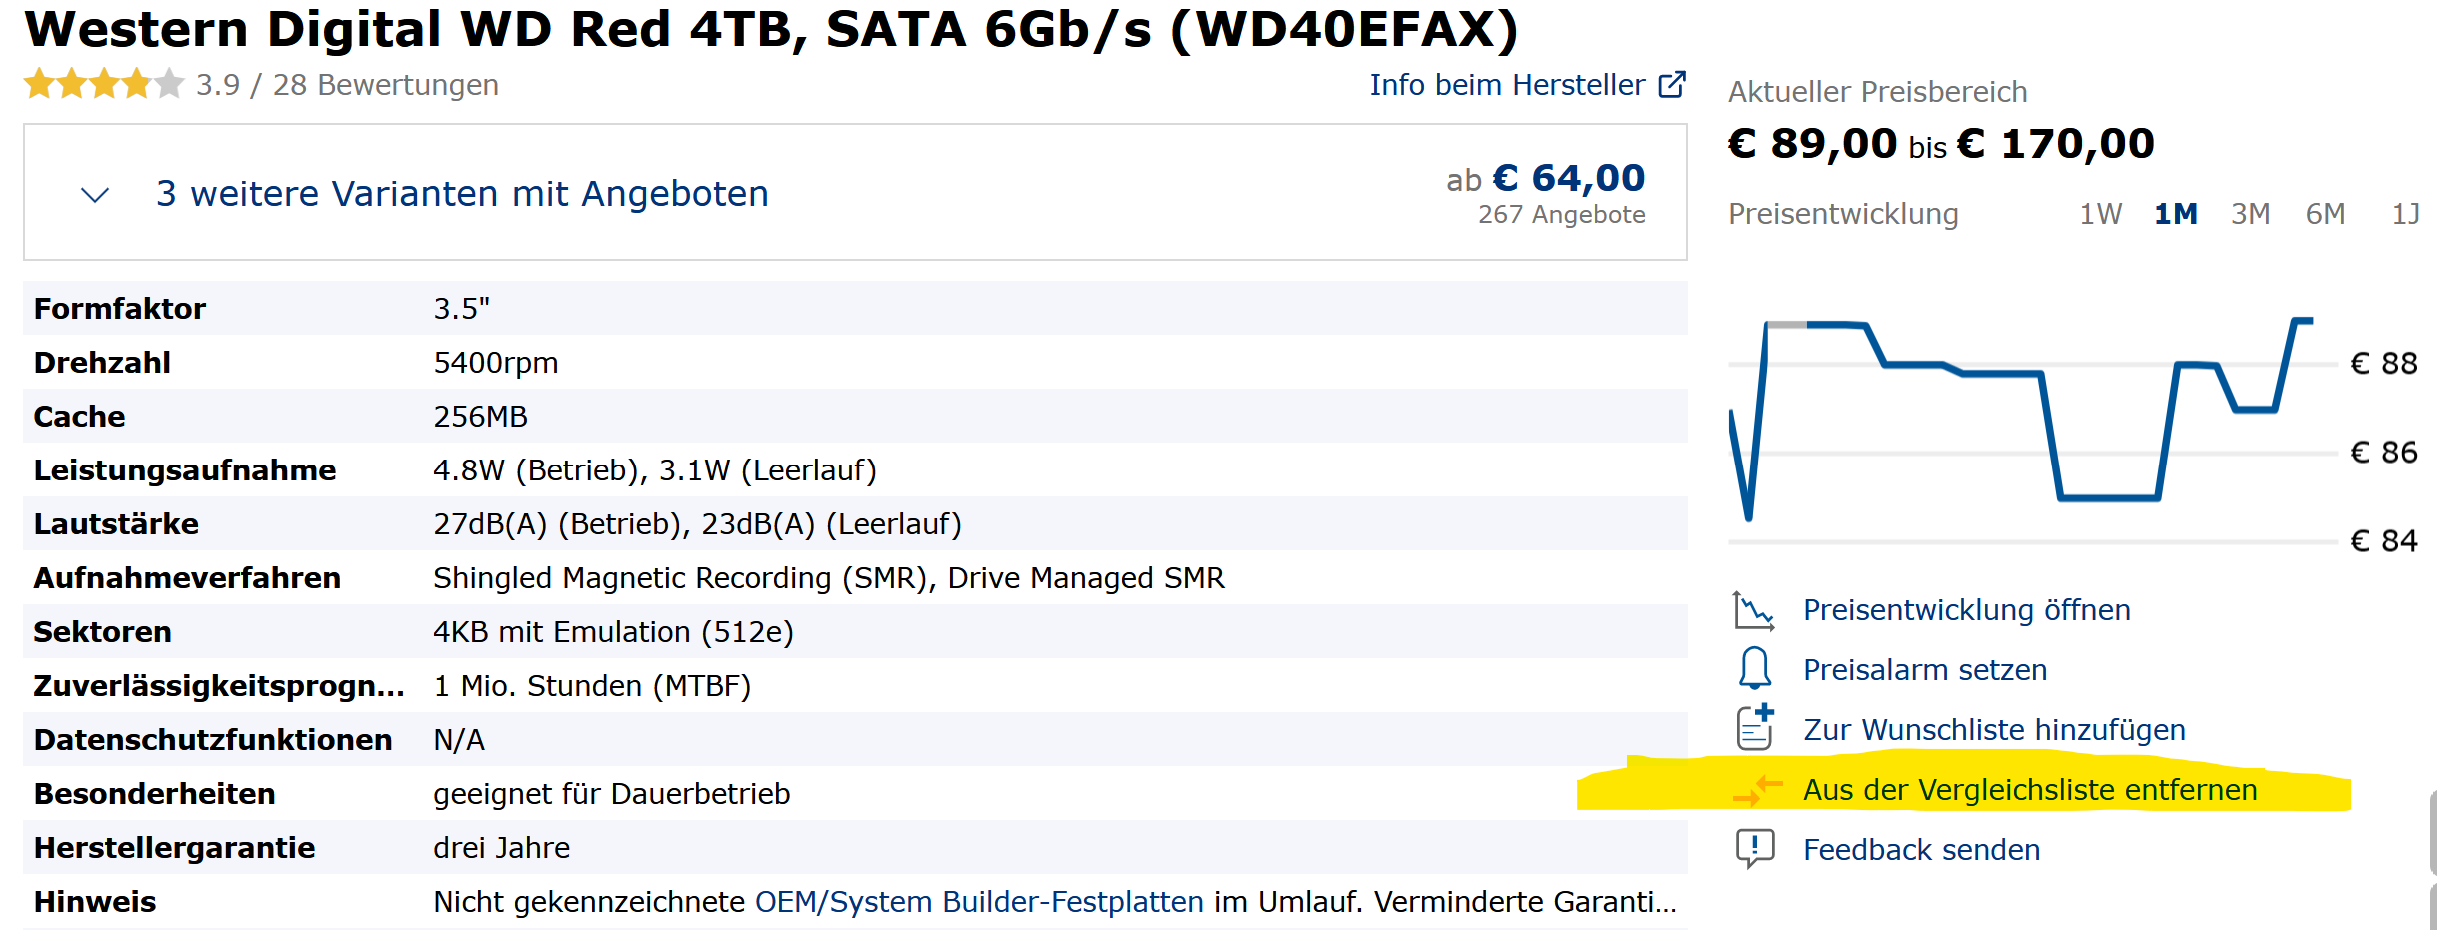Remove item via 'Aus der Vergleichsliste entfernen'
This screenshot has width=2437, height=930.
tap(2029, 790)
